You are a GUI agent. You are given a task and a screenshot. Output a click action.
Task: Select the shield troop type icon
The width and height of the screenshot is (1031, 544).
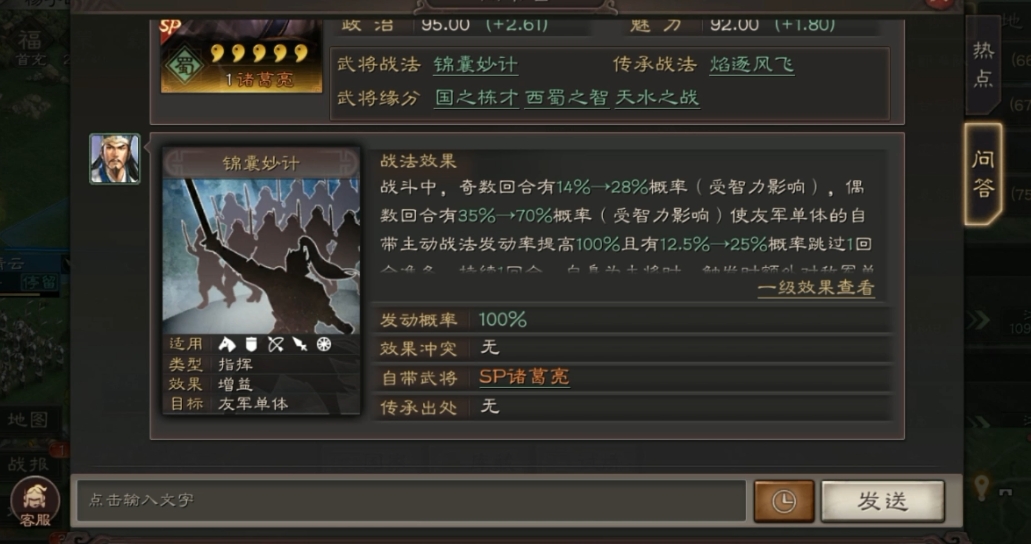coord(251,344)
